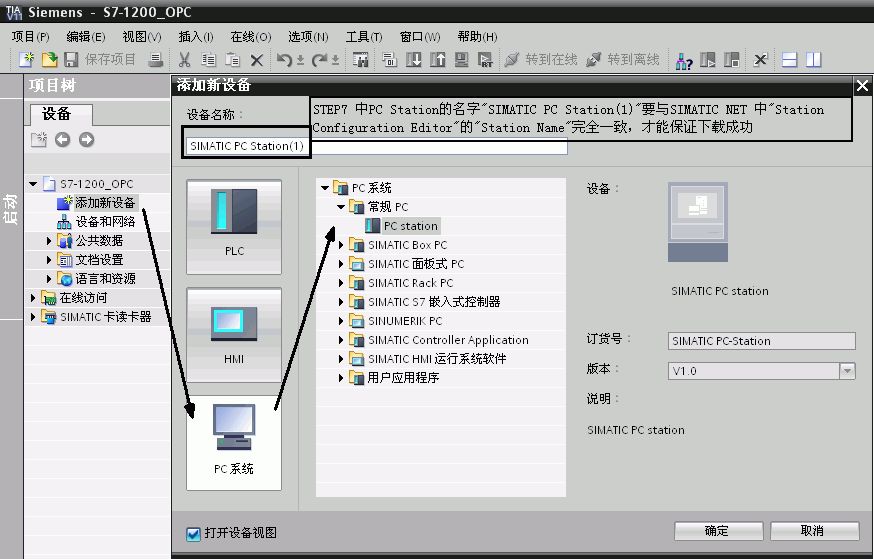The height and width of the screenshot is (559, 874).
Task: Open the 帮助(H) menu
Action: (x=477, y=37)
